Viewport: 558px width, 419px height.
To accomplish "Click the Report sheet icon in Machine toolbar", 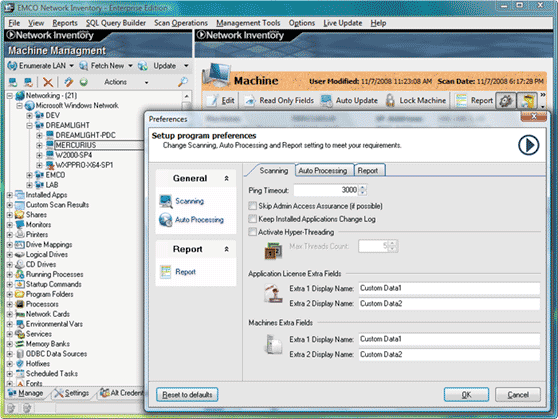I will [x=461, y=100].
